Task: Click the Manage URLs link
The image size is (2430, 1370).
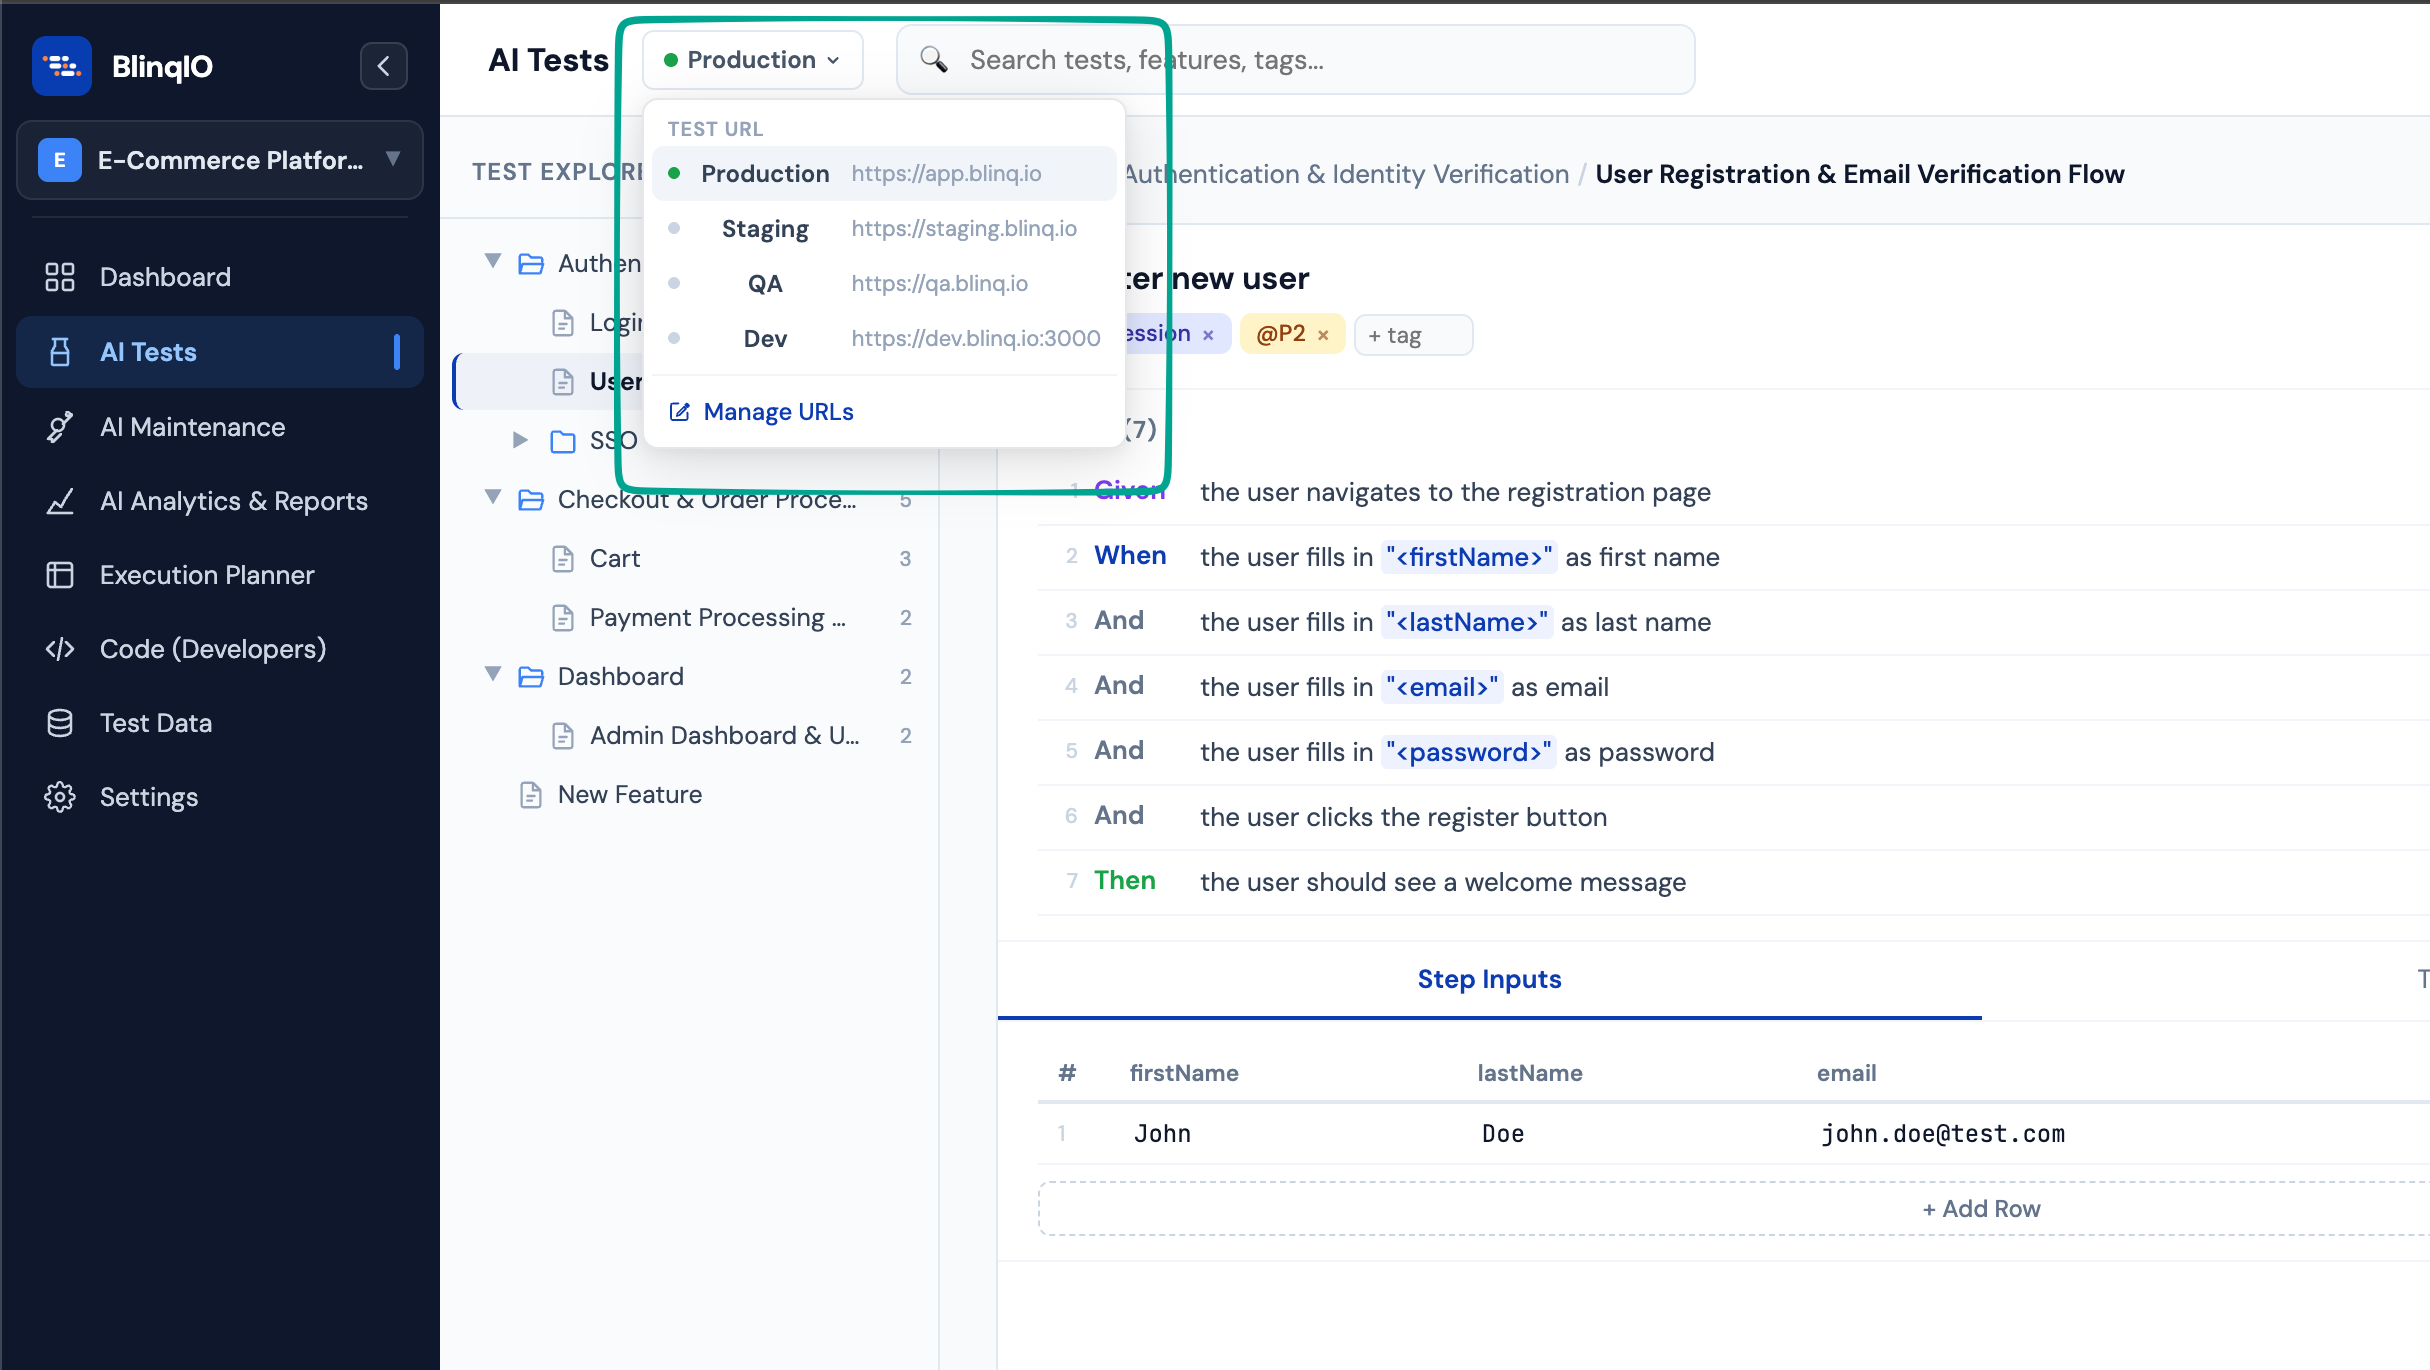Action: (778, 411)
